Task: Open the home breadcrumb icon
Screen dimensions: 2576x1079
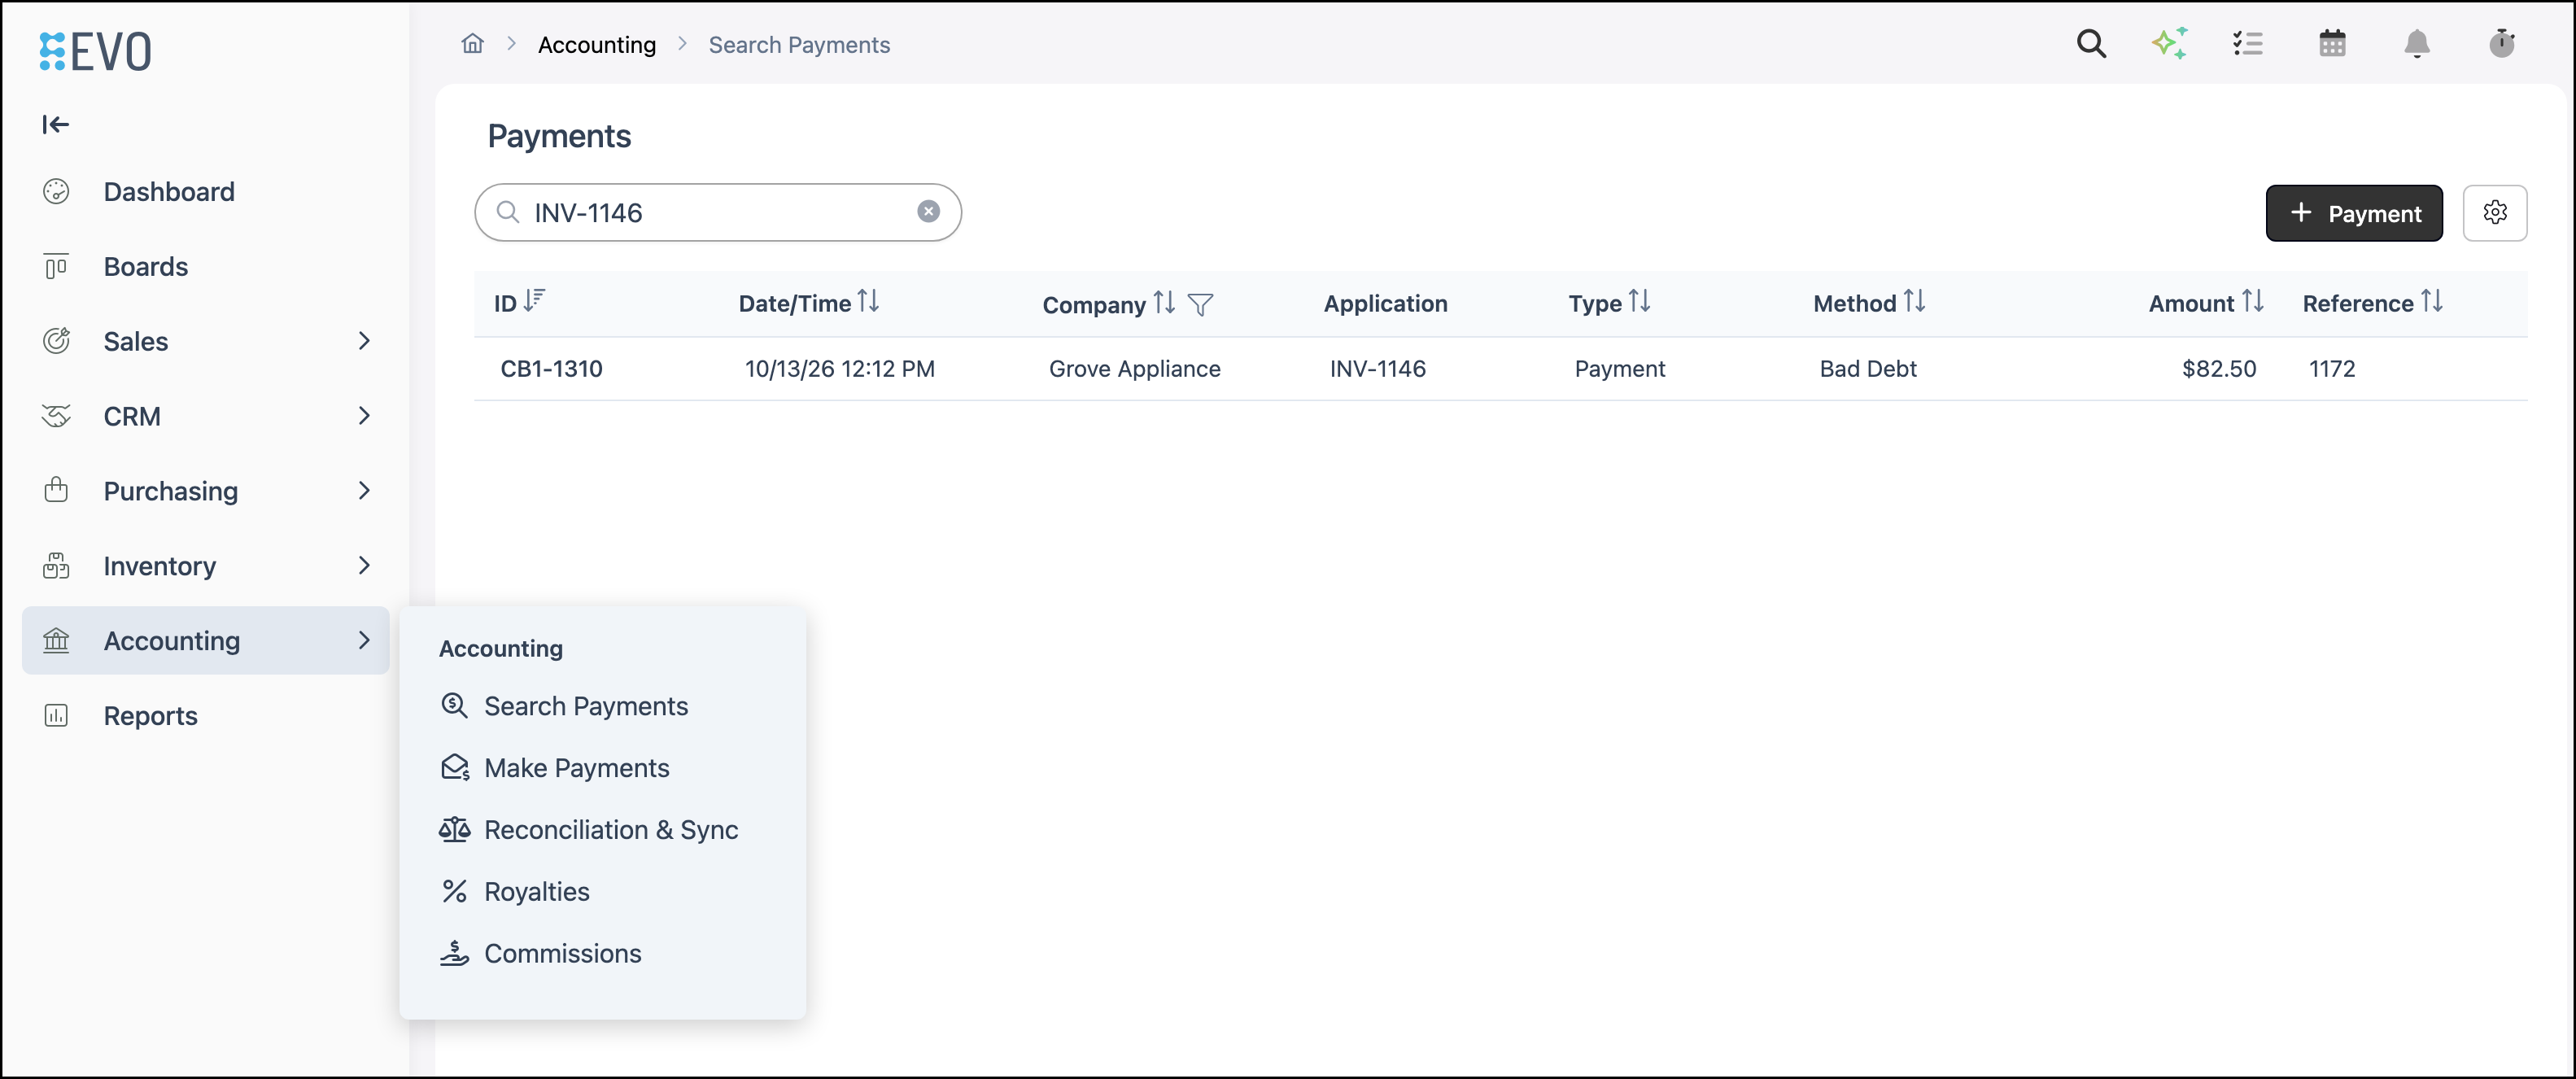Action: pyautogui.click(x=472, y=44)
